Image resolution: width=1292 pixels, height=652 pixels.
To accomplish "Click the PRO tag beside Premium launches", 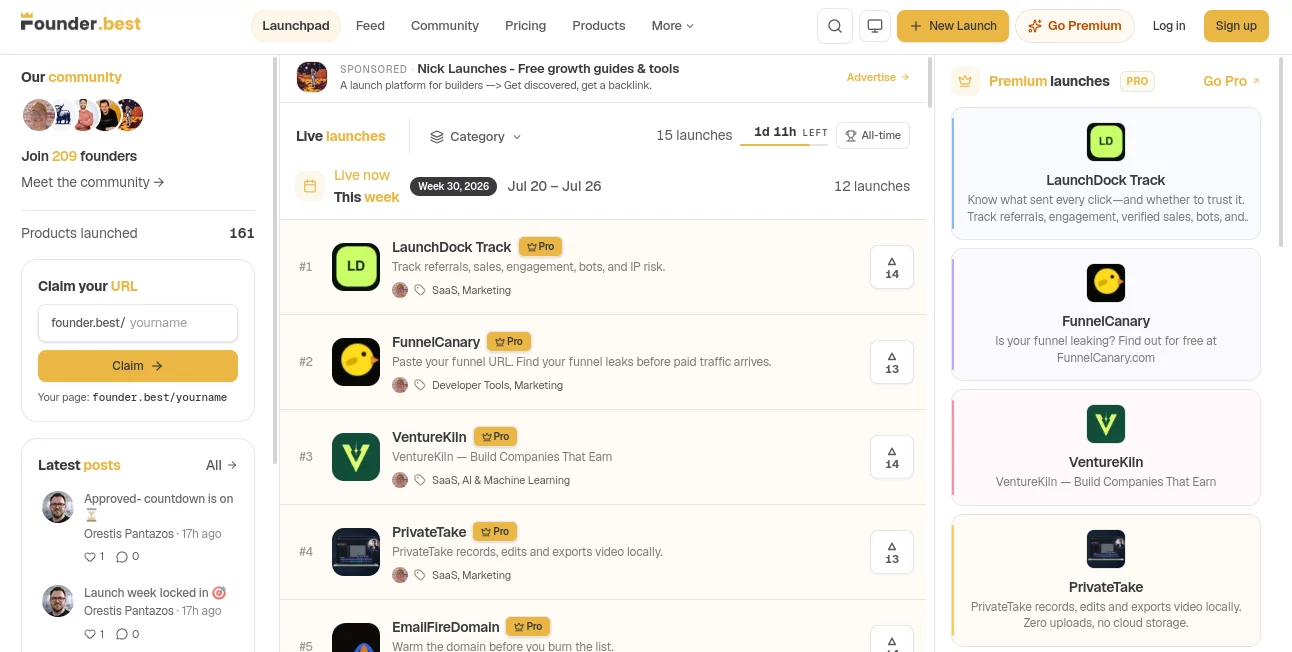I will tap(1137, 81).
